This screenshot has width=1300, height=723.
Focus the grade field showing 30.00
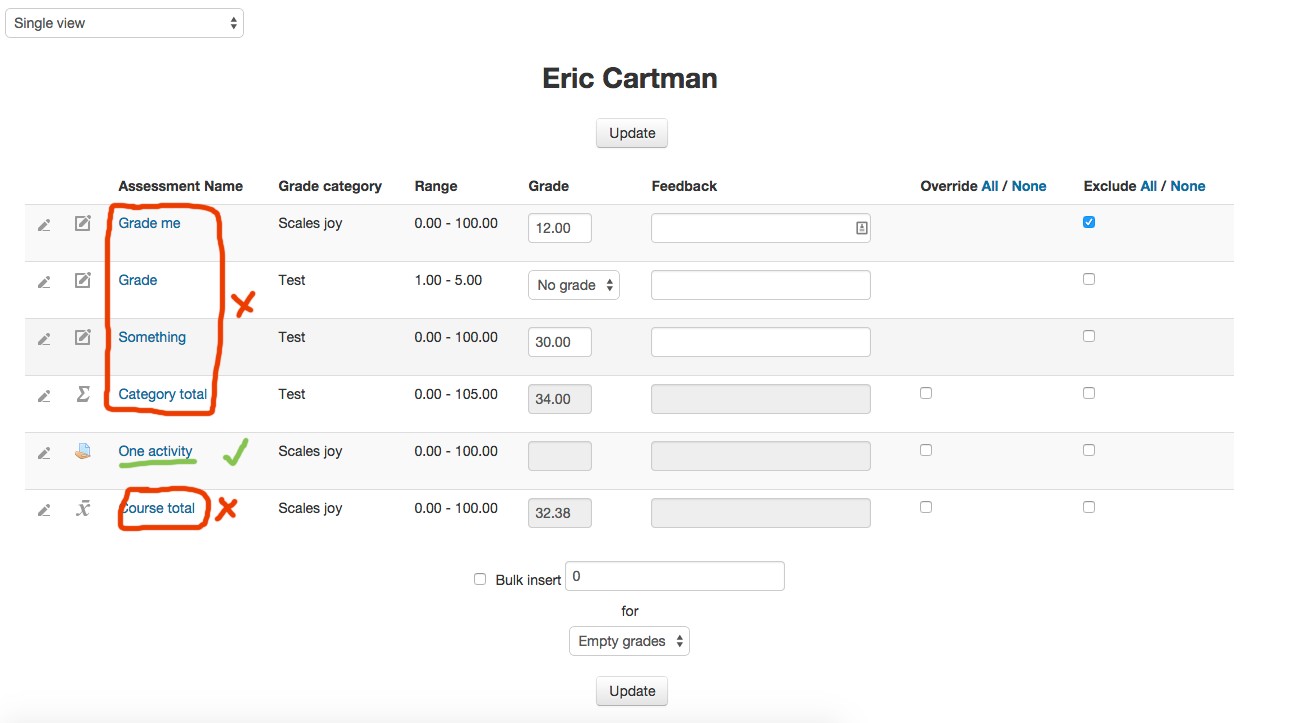coord(560,342)
